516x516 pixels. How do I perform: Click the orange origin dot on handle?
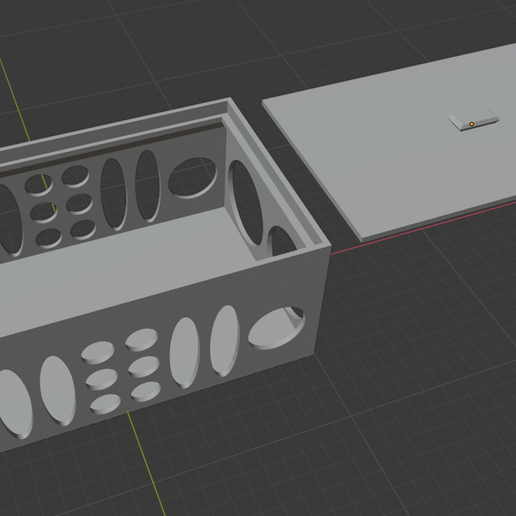pyautogui.click(x=472, y=124)
